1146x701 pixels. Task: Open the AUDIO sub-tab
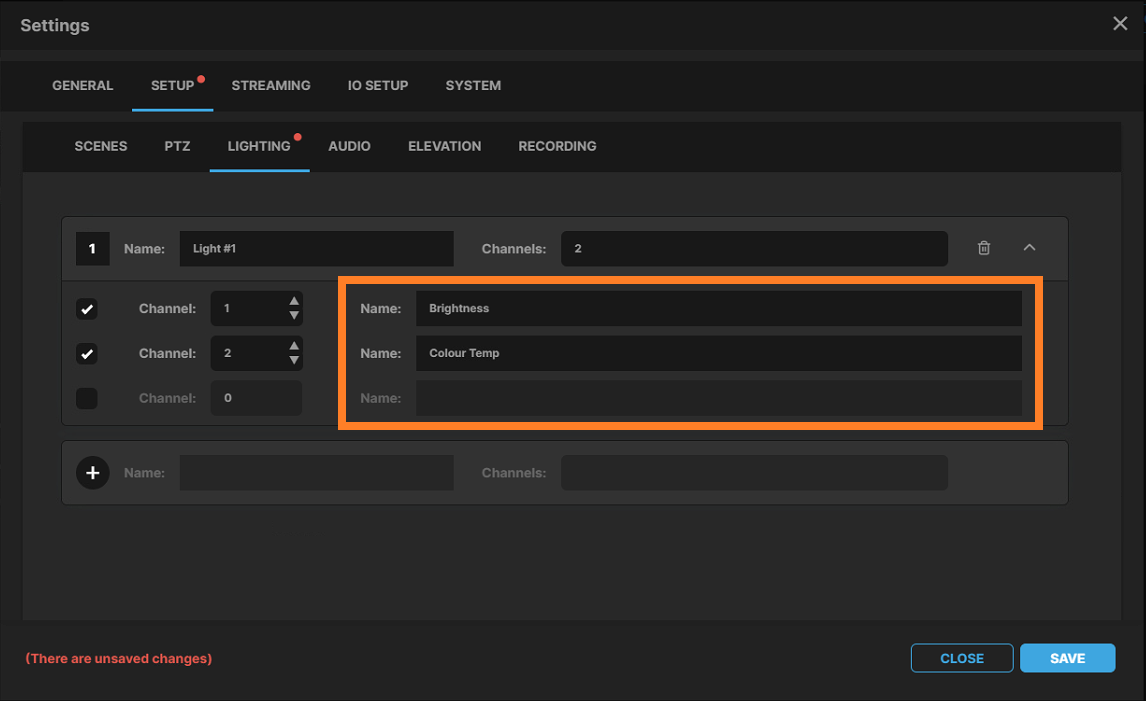tap(349, 146)
